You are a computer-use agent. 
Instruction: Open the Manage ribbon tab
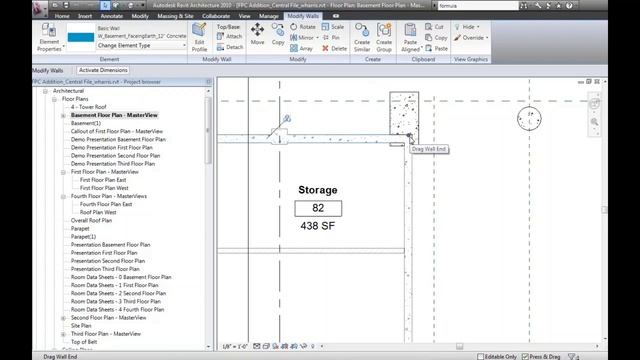click(x=269, y=16)
